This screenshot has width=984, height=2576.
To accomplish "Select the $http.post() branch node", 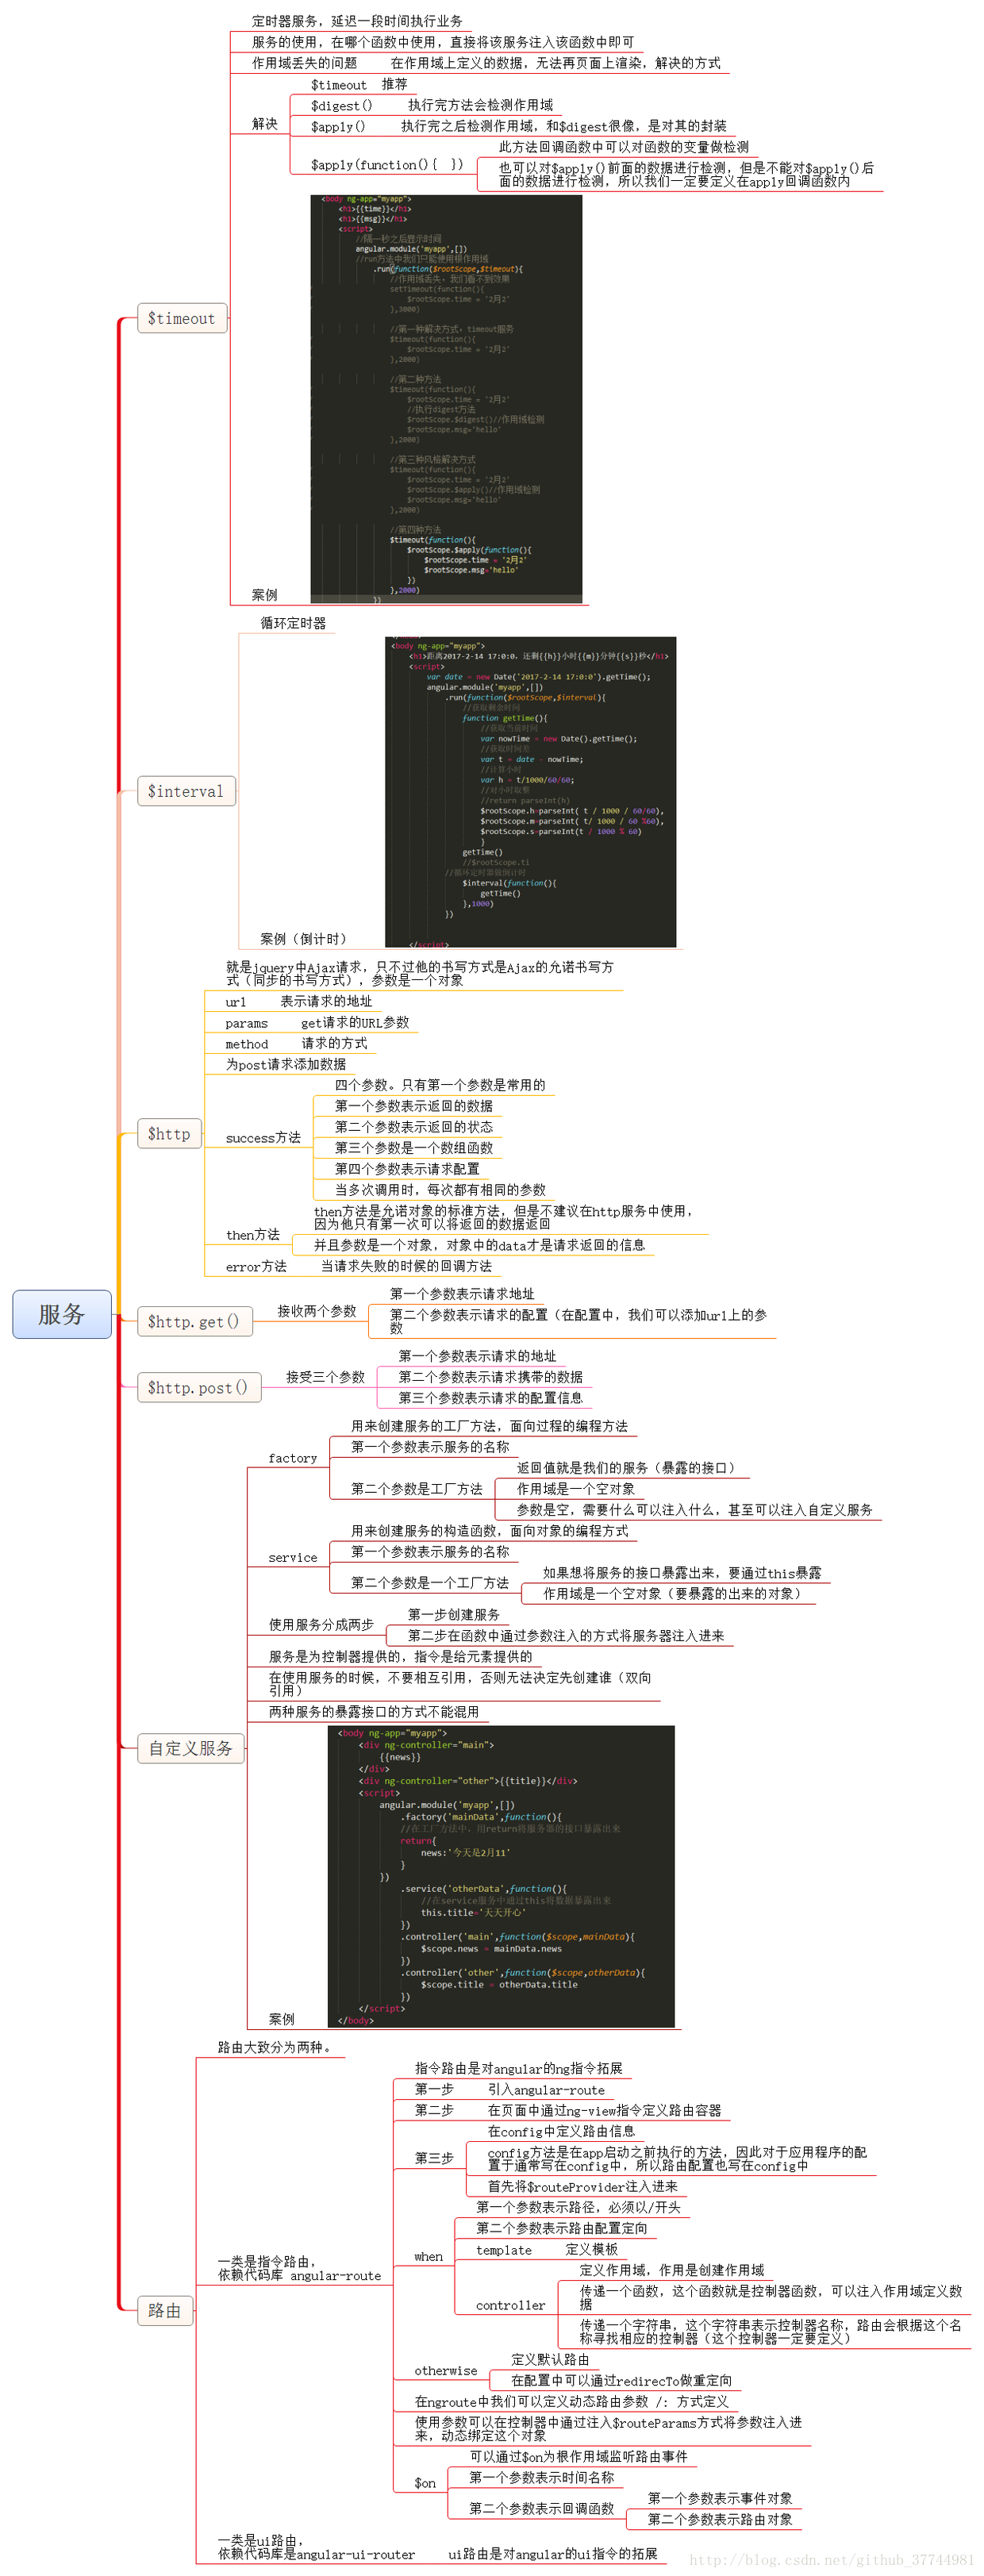I will coord(198,1387).
